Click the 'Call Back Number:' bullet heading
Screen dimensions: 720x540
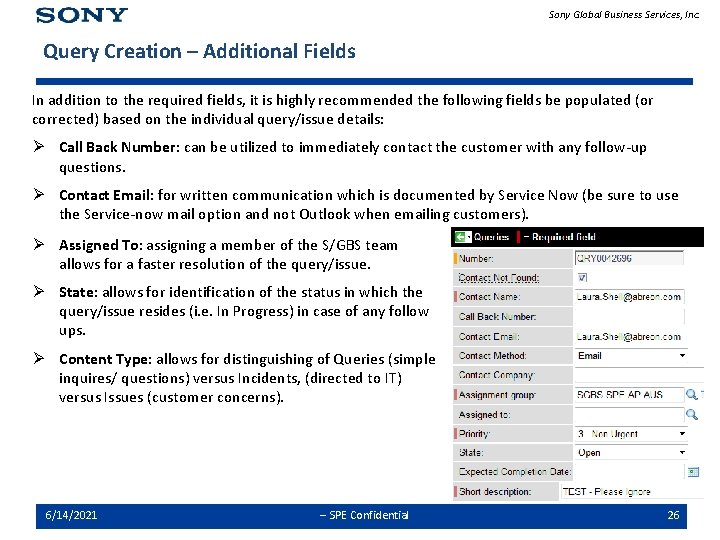pyautogui.click(x=119, y=147)
